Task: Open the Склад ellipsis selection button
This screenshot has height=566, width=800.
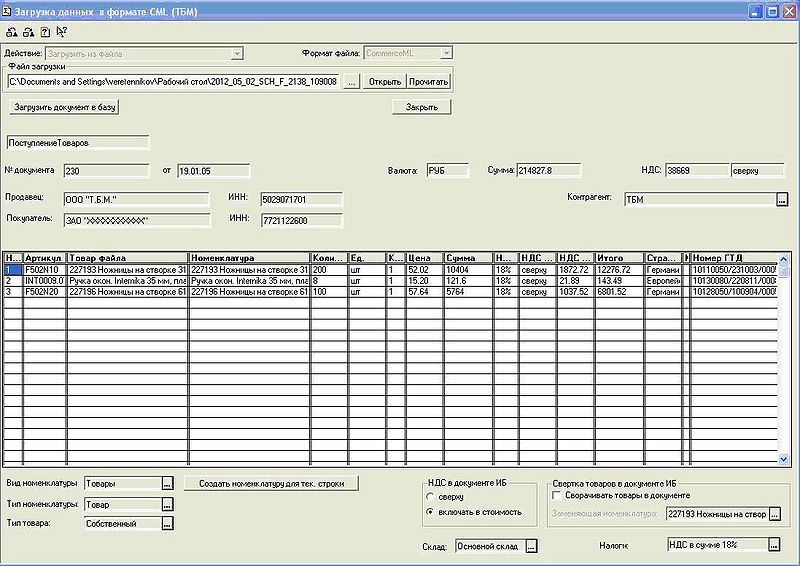Action: (x=531, y=546)
